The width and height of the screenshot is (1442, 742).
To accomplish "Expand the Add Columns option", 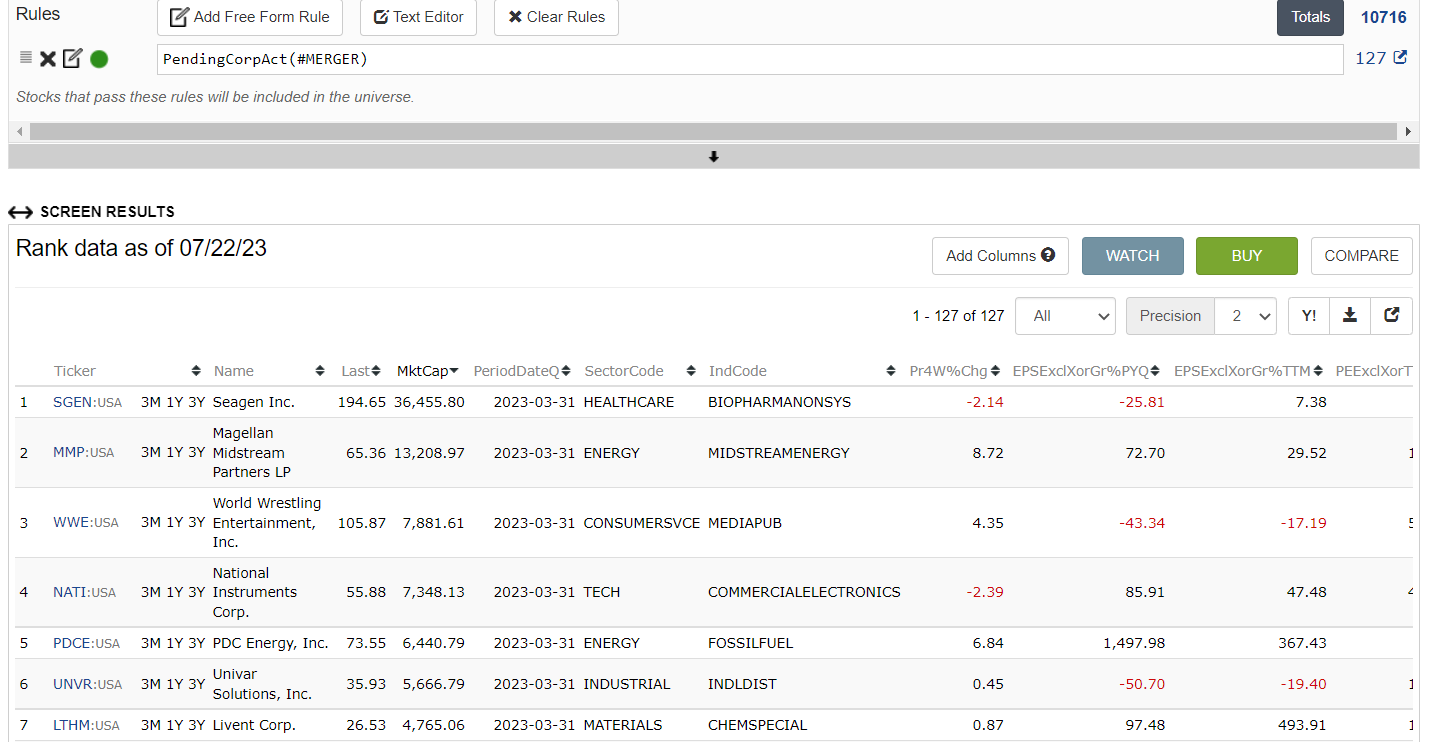I will click(x=1000, y=256).
